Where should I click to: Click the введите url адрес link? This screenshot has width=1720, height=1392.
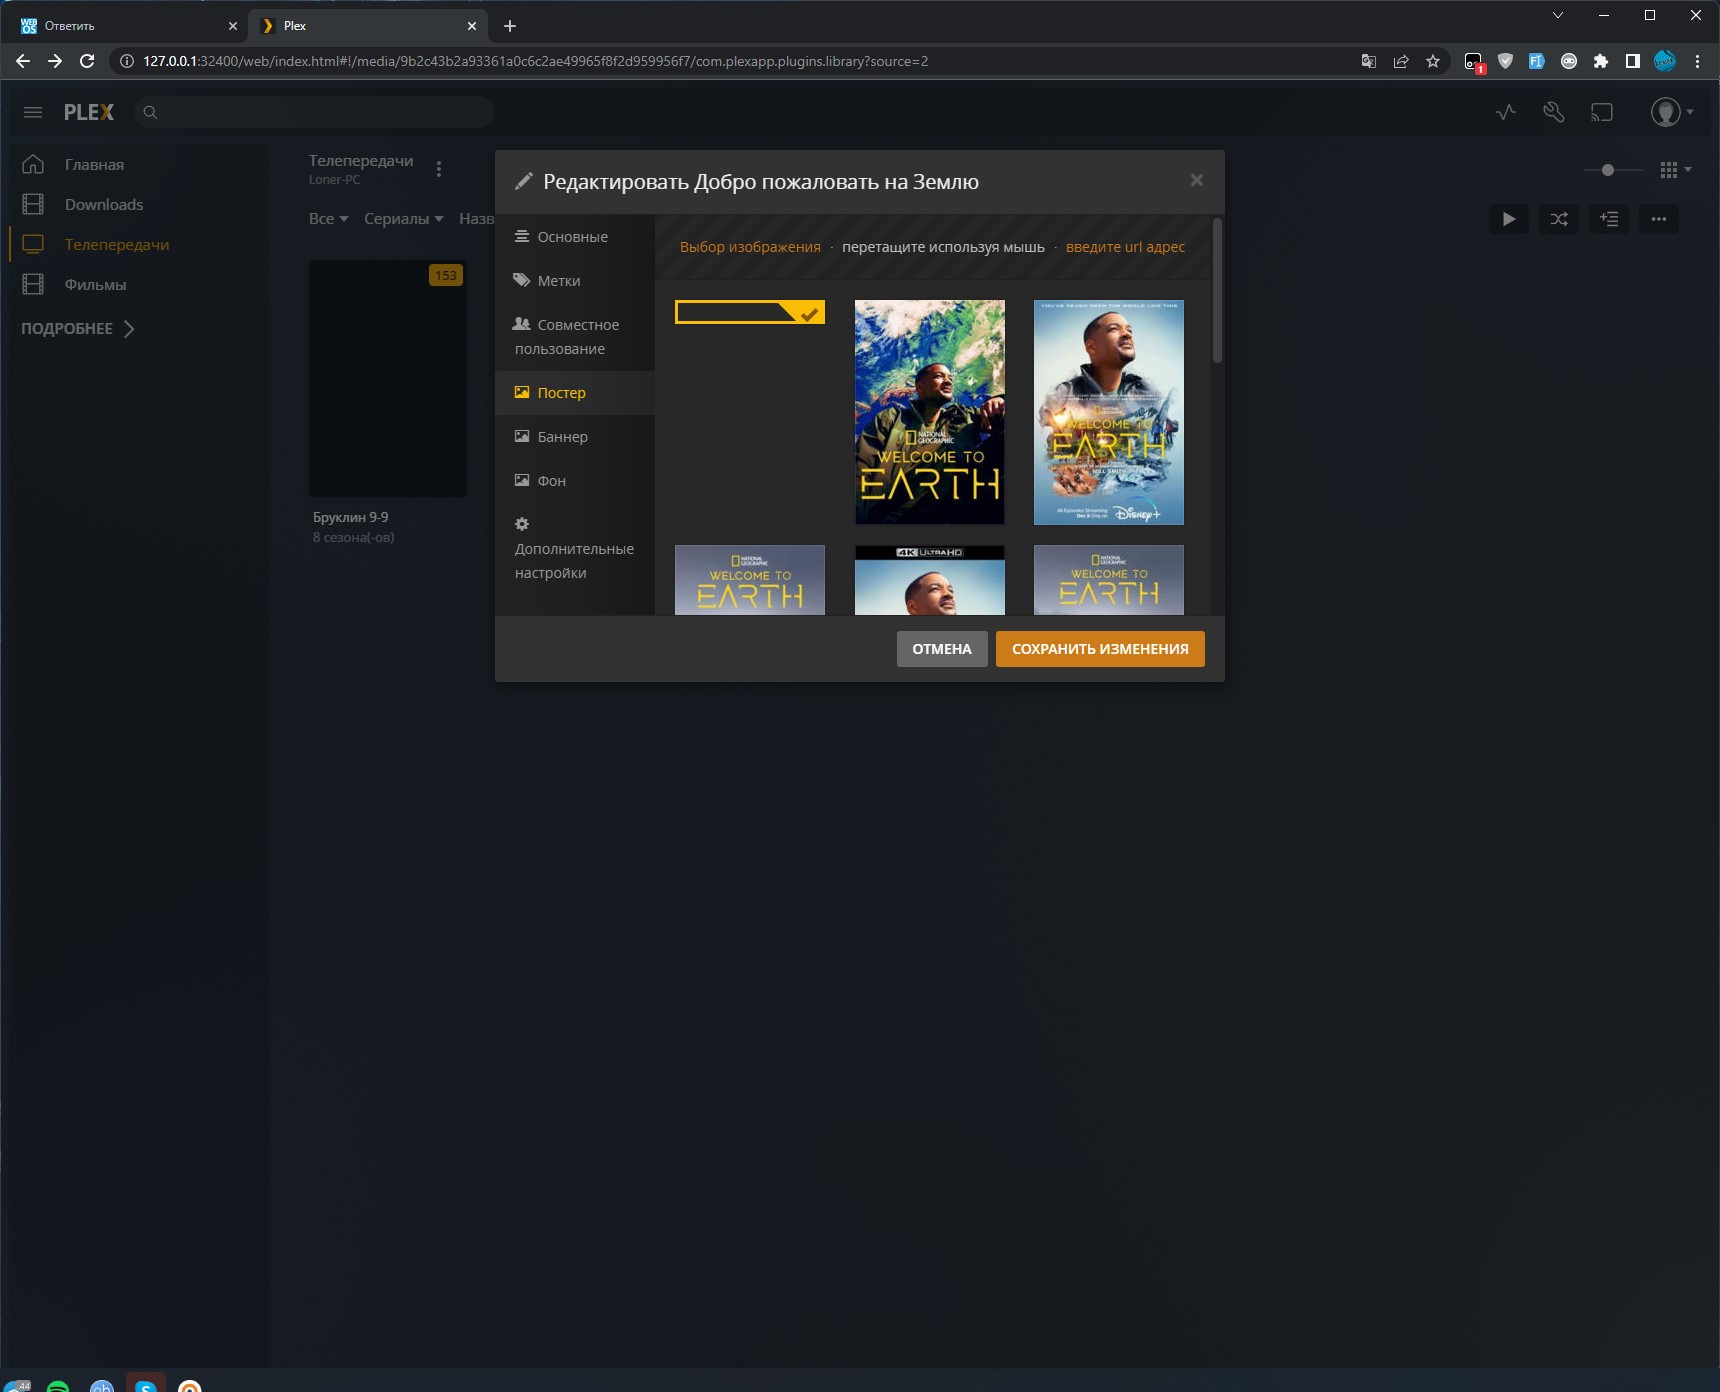tap(1125, 247)
